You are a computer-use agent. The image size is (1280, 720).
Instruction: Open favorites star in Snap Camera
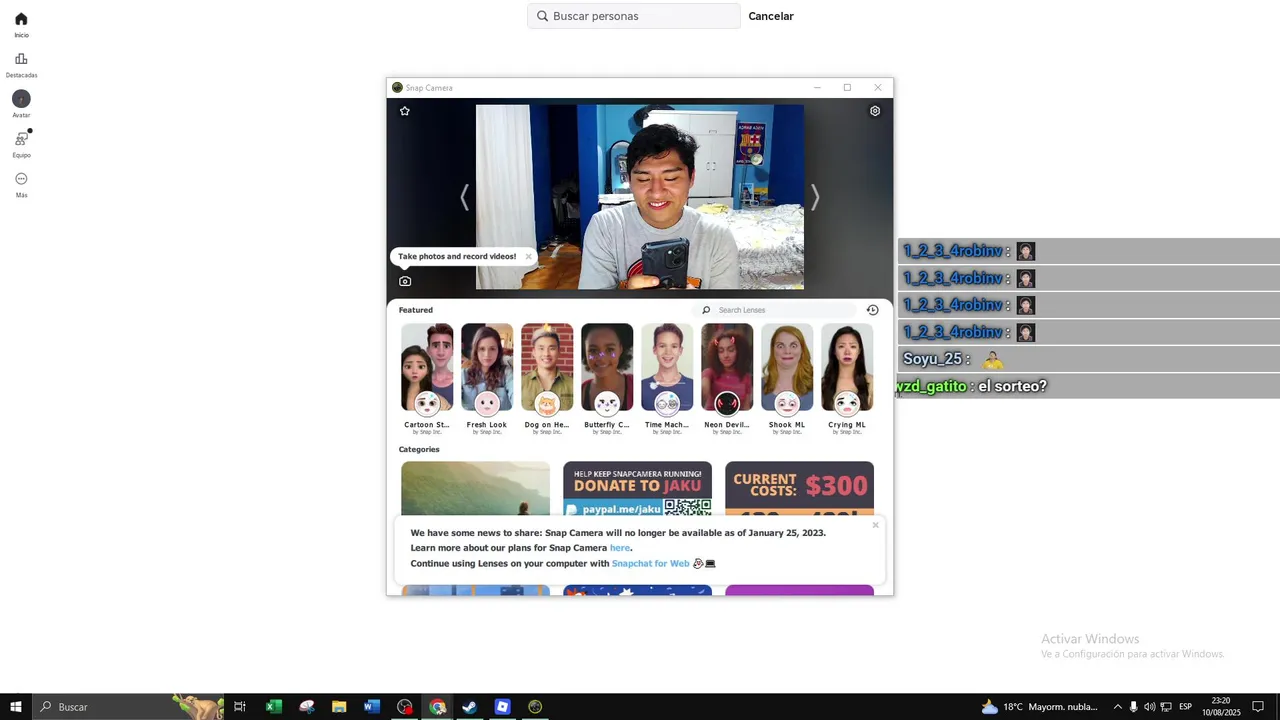pos(405,111)
